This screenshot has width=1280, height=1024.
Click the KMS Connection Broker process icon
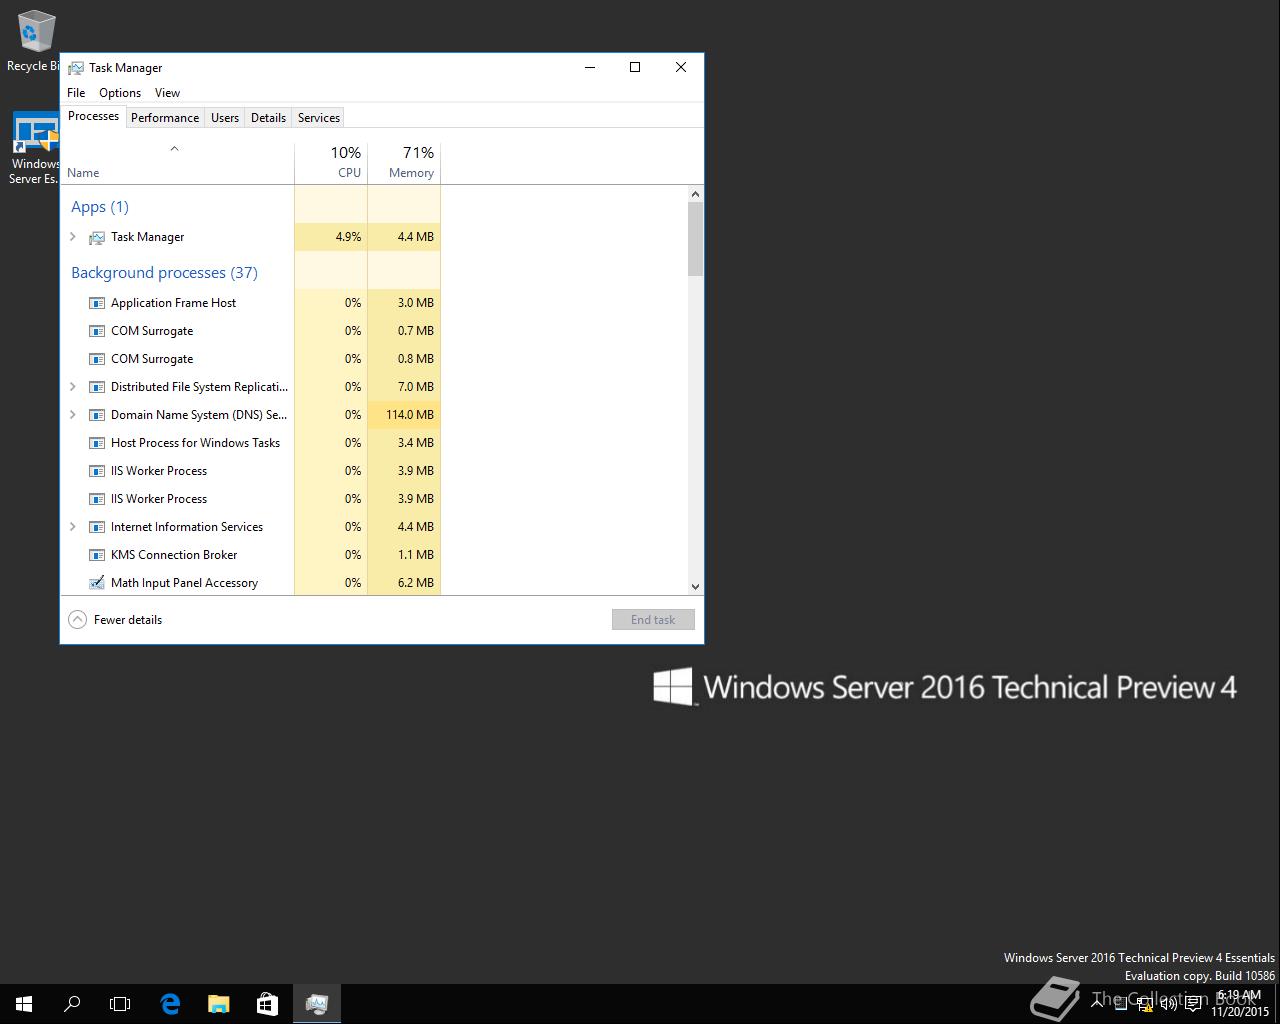tap(97, 555)
